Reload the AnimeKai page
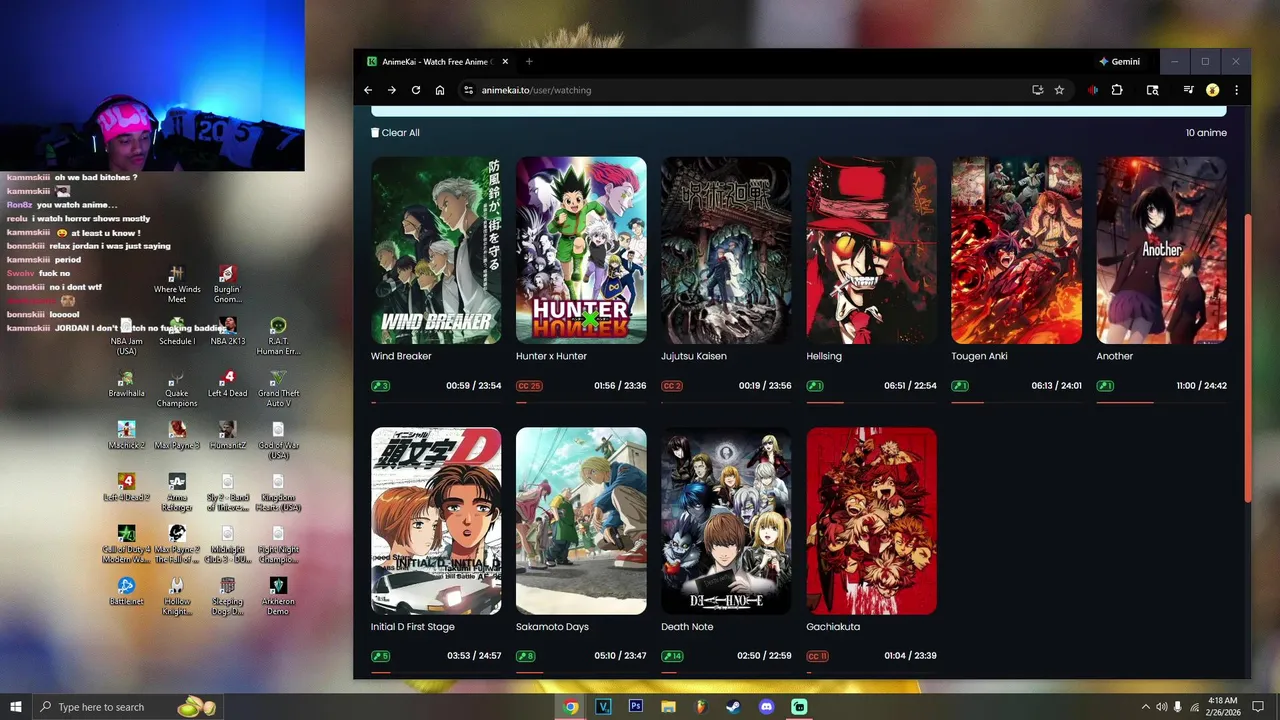The image size is (1280, 720). coord(416,90)
